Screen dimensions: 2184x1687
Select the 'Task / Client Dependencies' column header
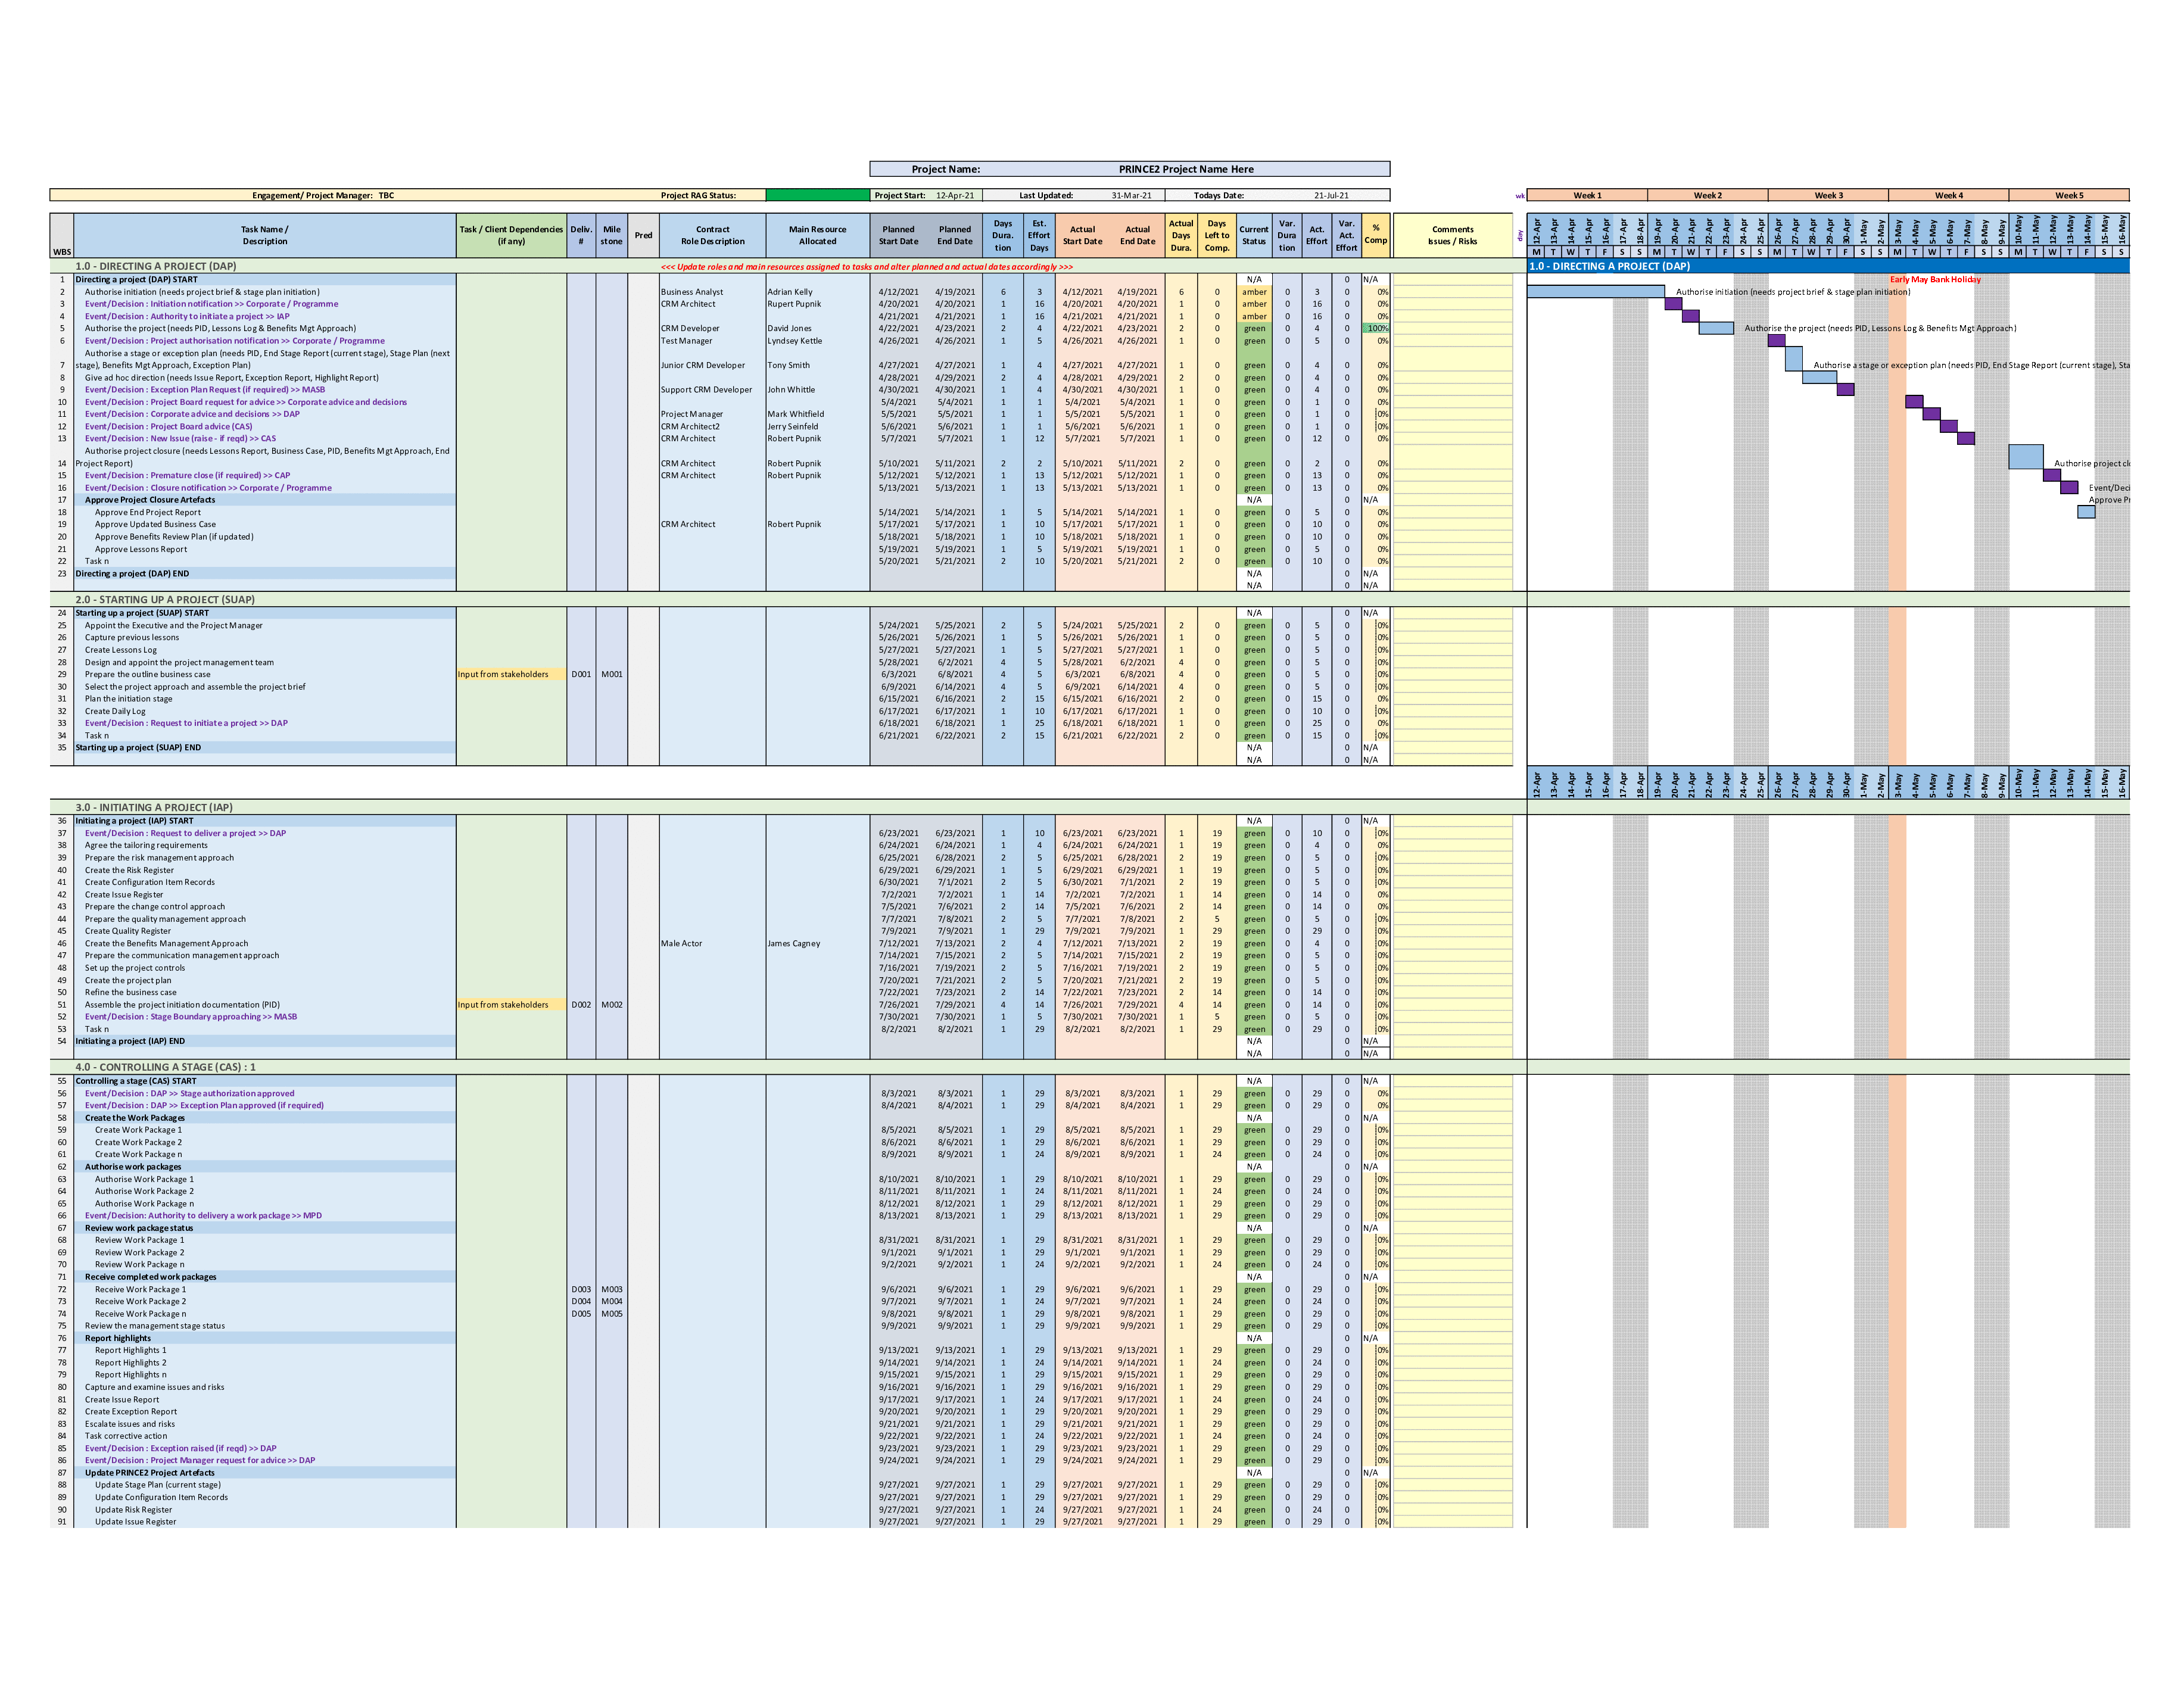pos(511,235)
